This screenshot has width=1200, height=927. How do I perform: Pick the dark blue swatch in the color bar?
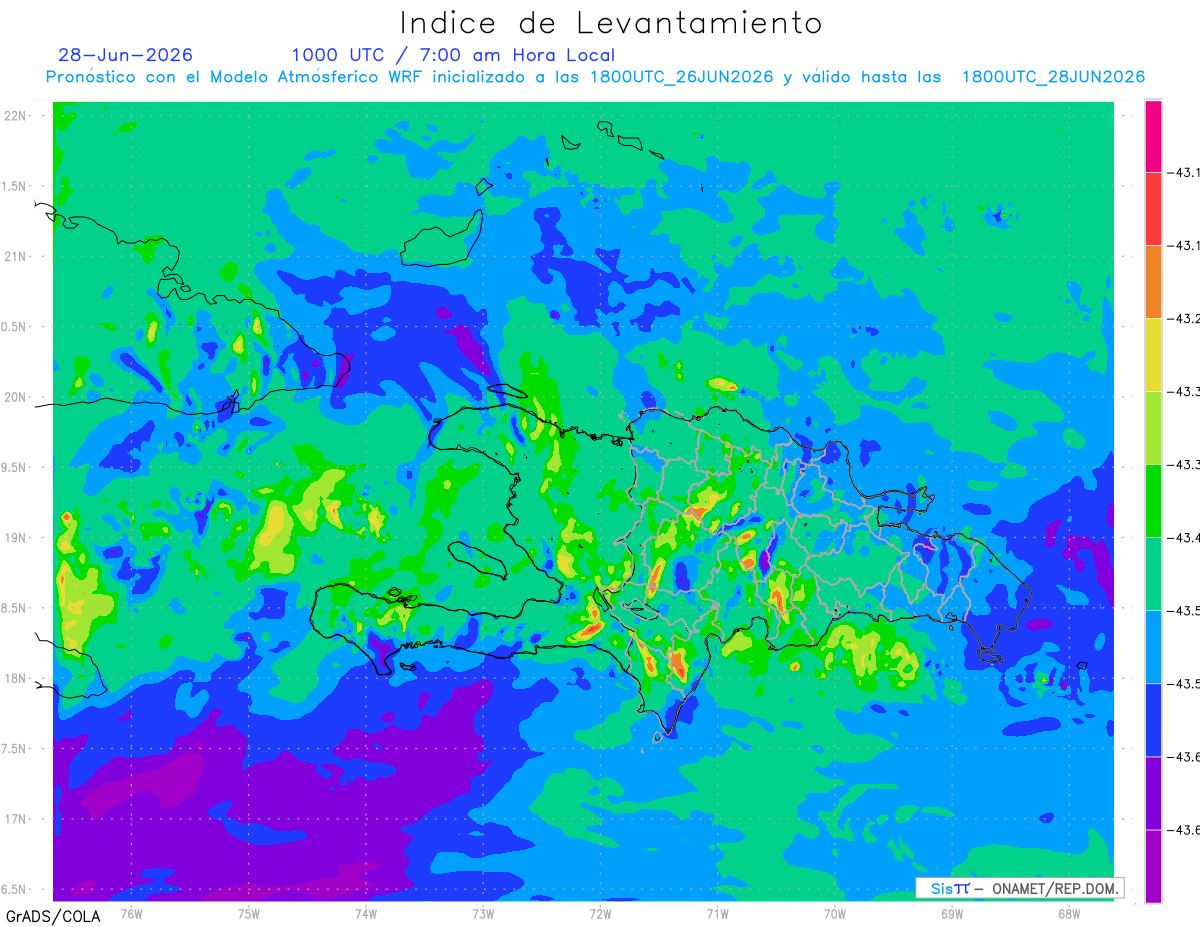pos(1153,720)
